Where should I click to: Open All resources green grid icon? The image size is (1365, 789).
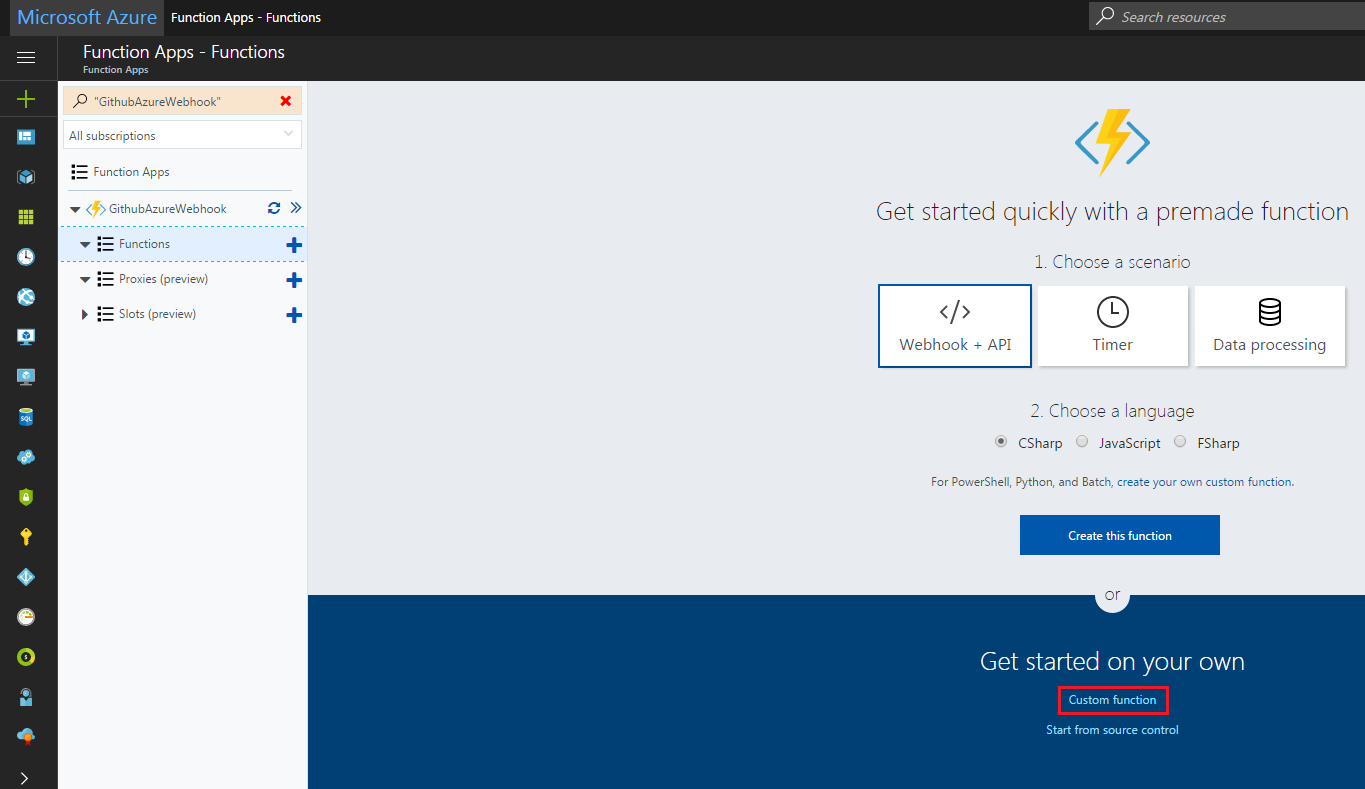click(26, 217)
